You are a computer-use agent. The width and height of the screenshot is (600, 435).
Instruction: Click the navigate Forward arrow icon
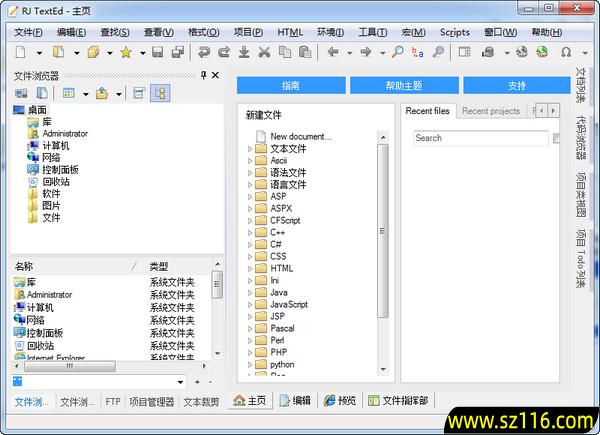tap(366, 52)
